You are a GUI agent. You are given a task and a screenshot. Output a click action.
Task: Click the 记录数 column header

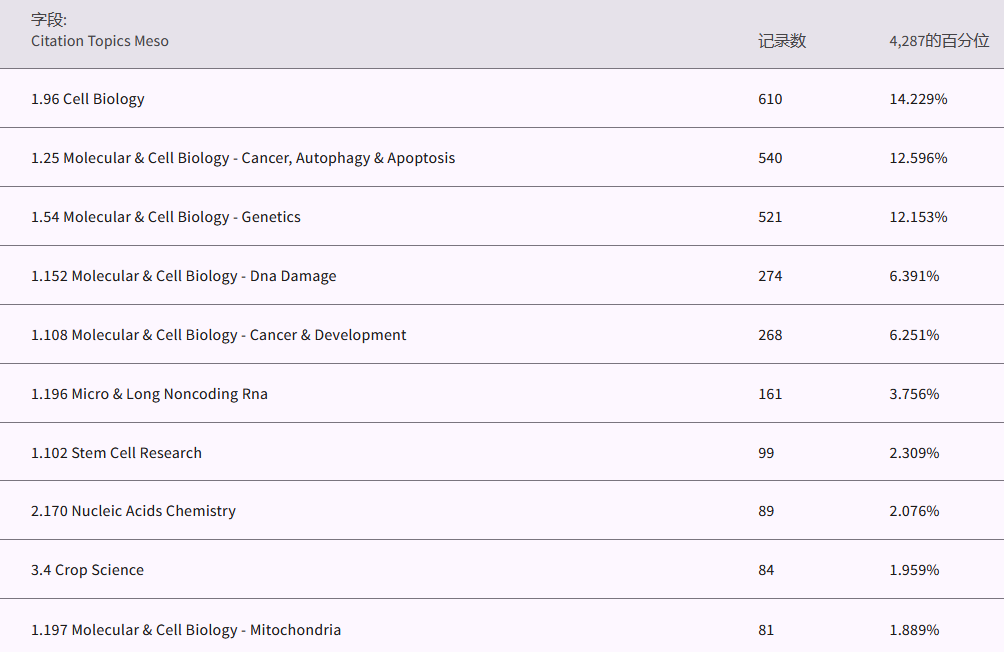(781, 41)
